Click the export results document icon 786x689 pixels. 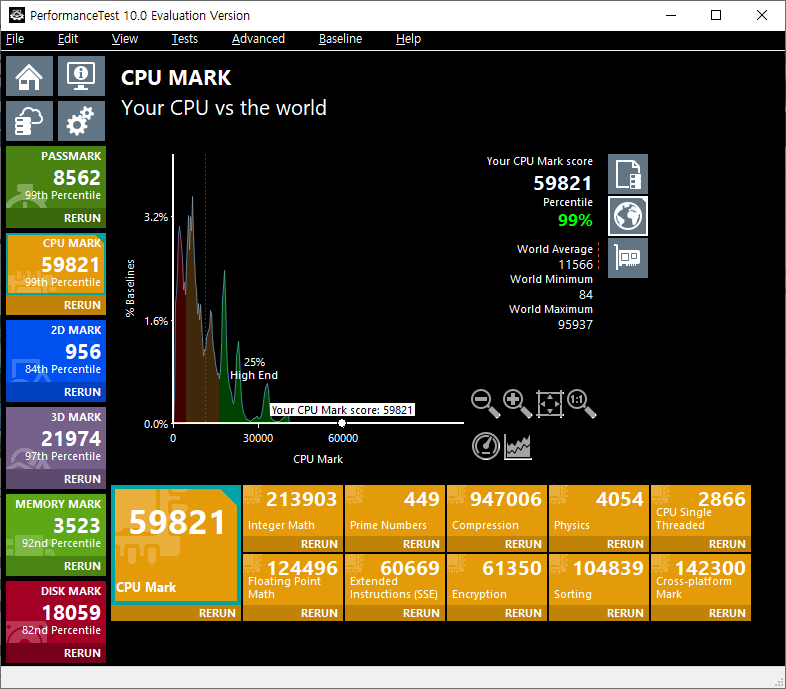(x=628, y=174)
